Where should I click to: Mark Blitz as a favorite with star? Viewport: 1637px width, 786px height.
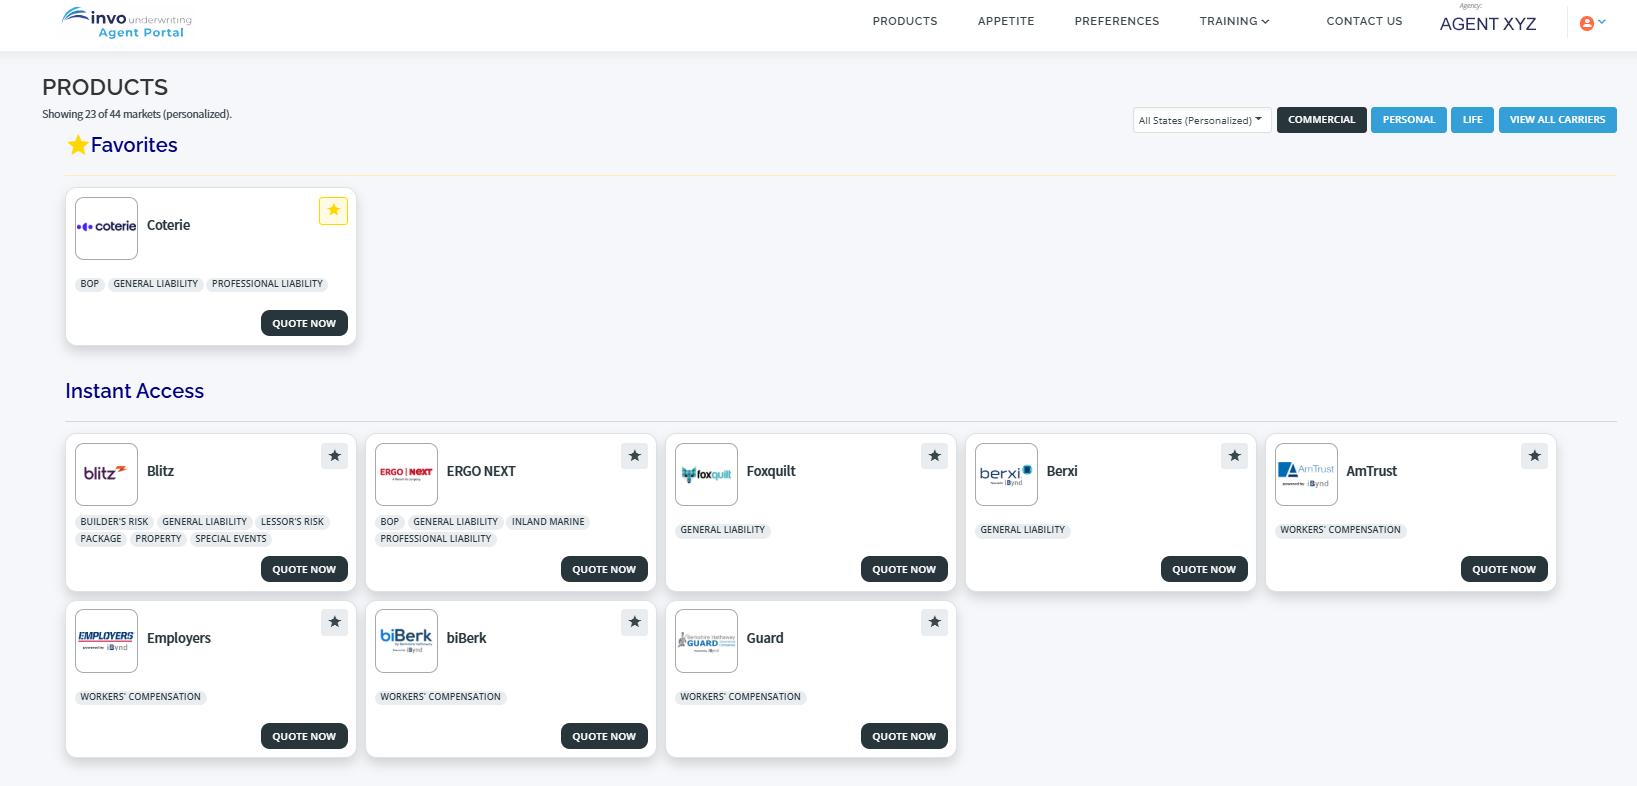[x=334, y=456]
